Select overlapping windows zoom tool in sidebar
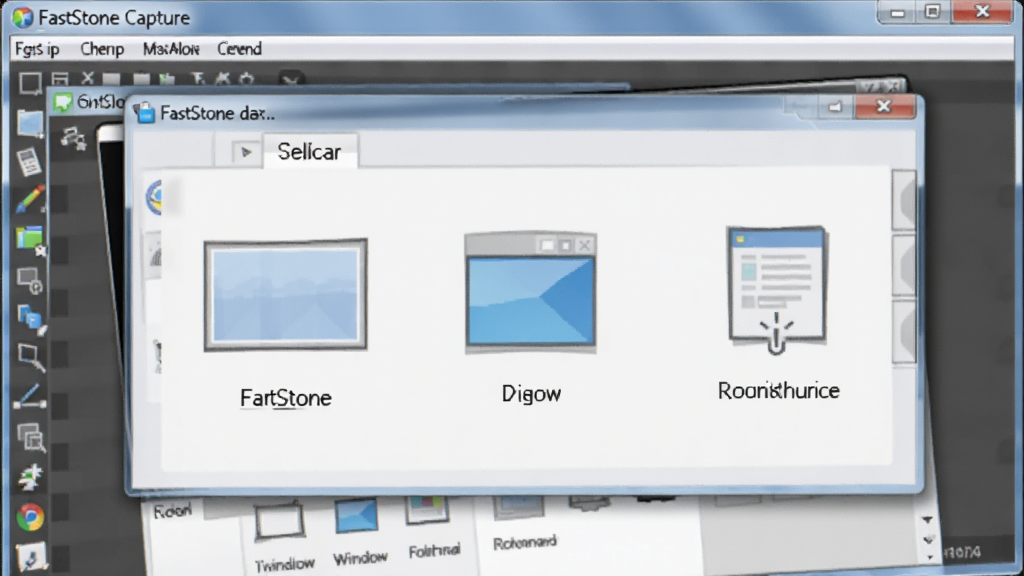The image size is (1024, 576). (31, 438)
